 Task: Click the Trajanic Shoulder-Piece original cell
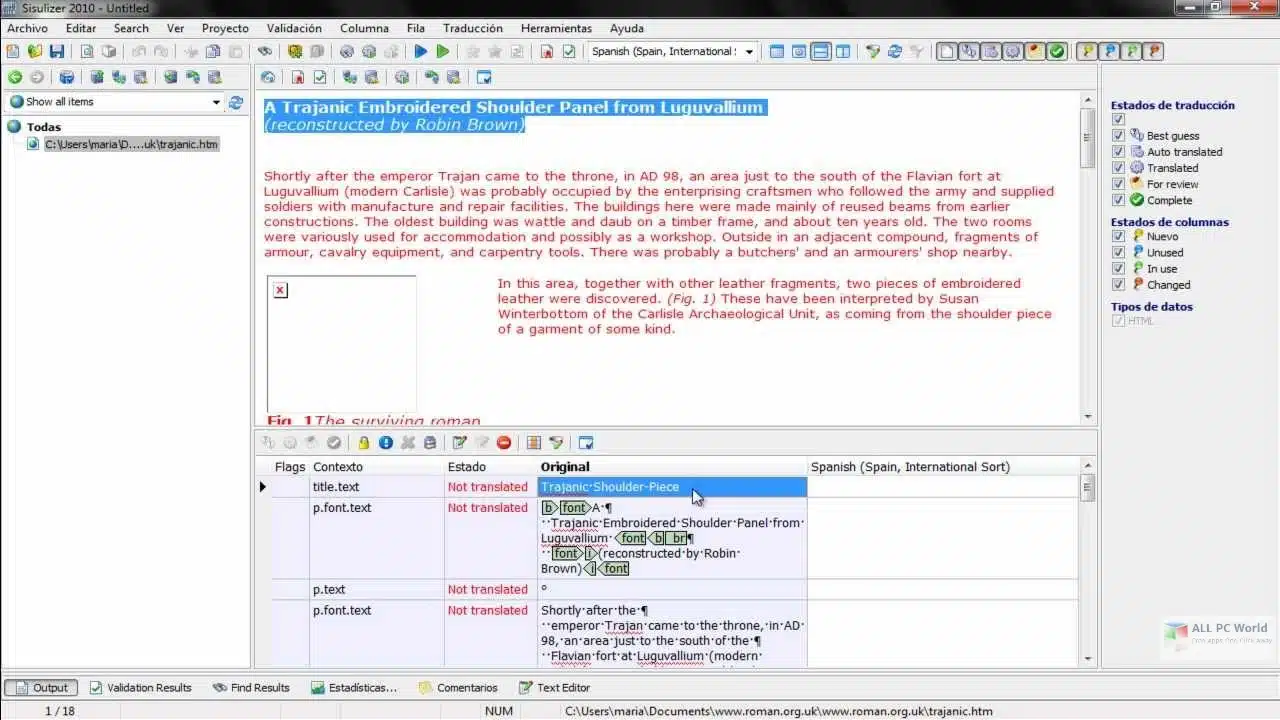(672, 487)
